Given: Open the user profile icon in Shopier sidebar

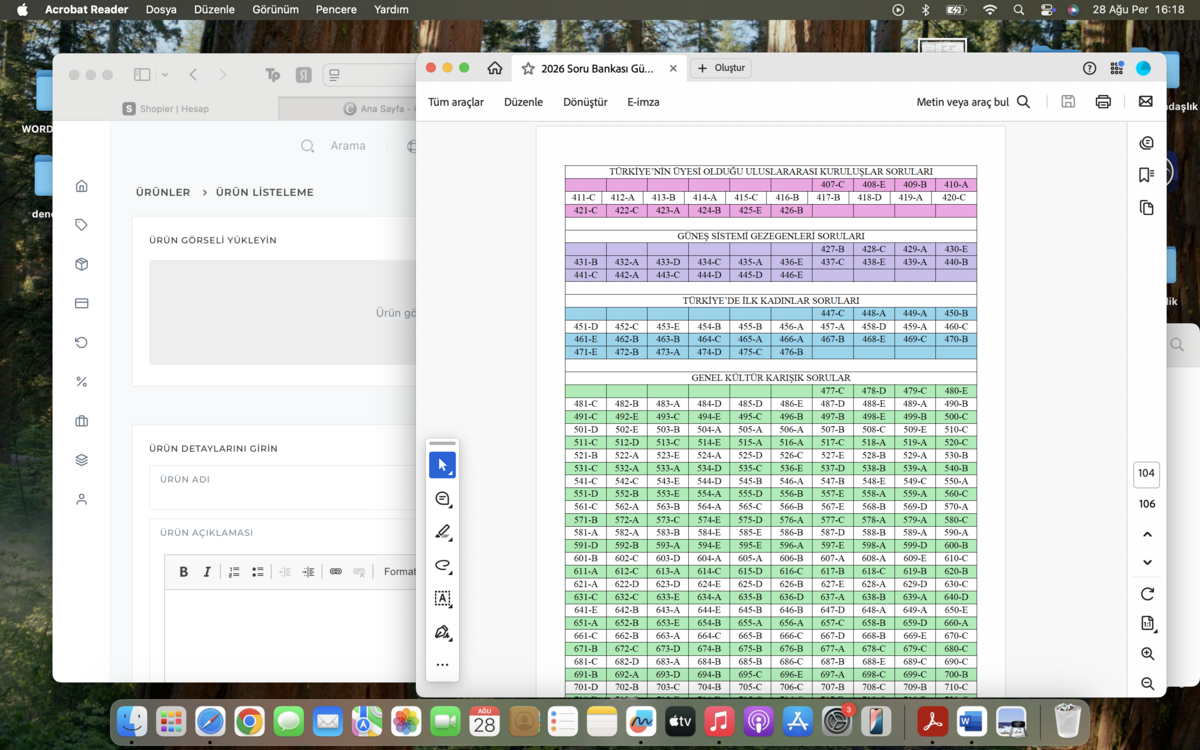Looking at the screenshot, I should coord(82,499).
